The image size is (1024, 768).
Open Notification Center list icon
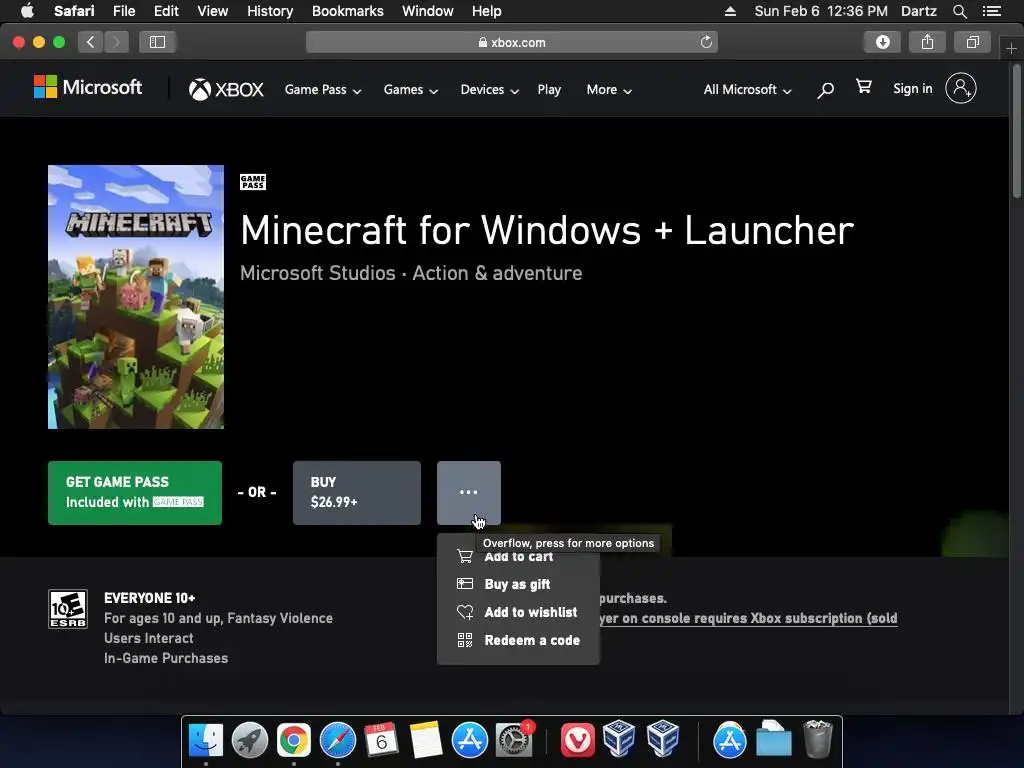992,11
